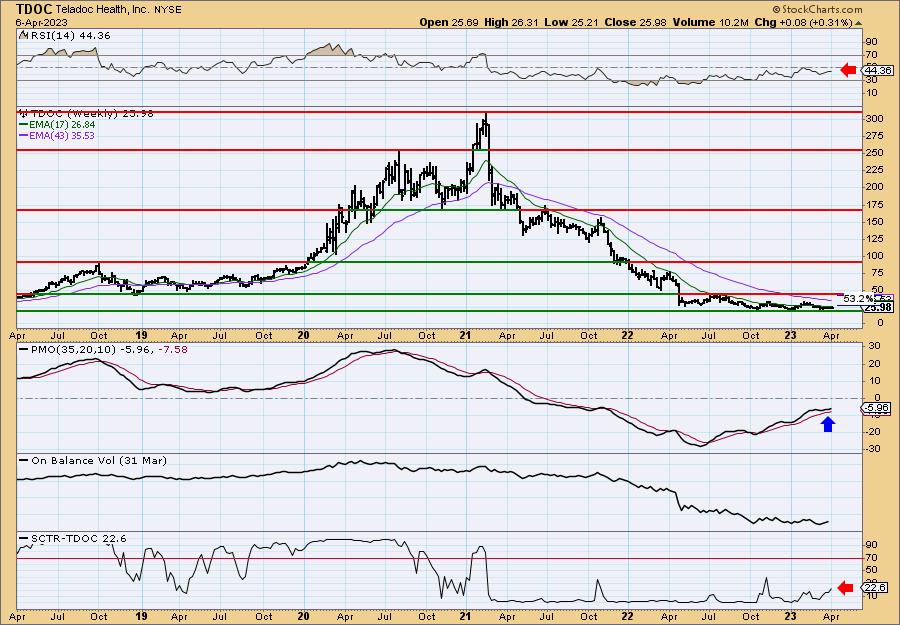Screen dimensions: 900x625
Task: Click the green up triangle beside Chg
Action: [859, 23]
